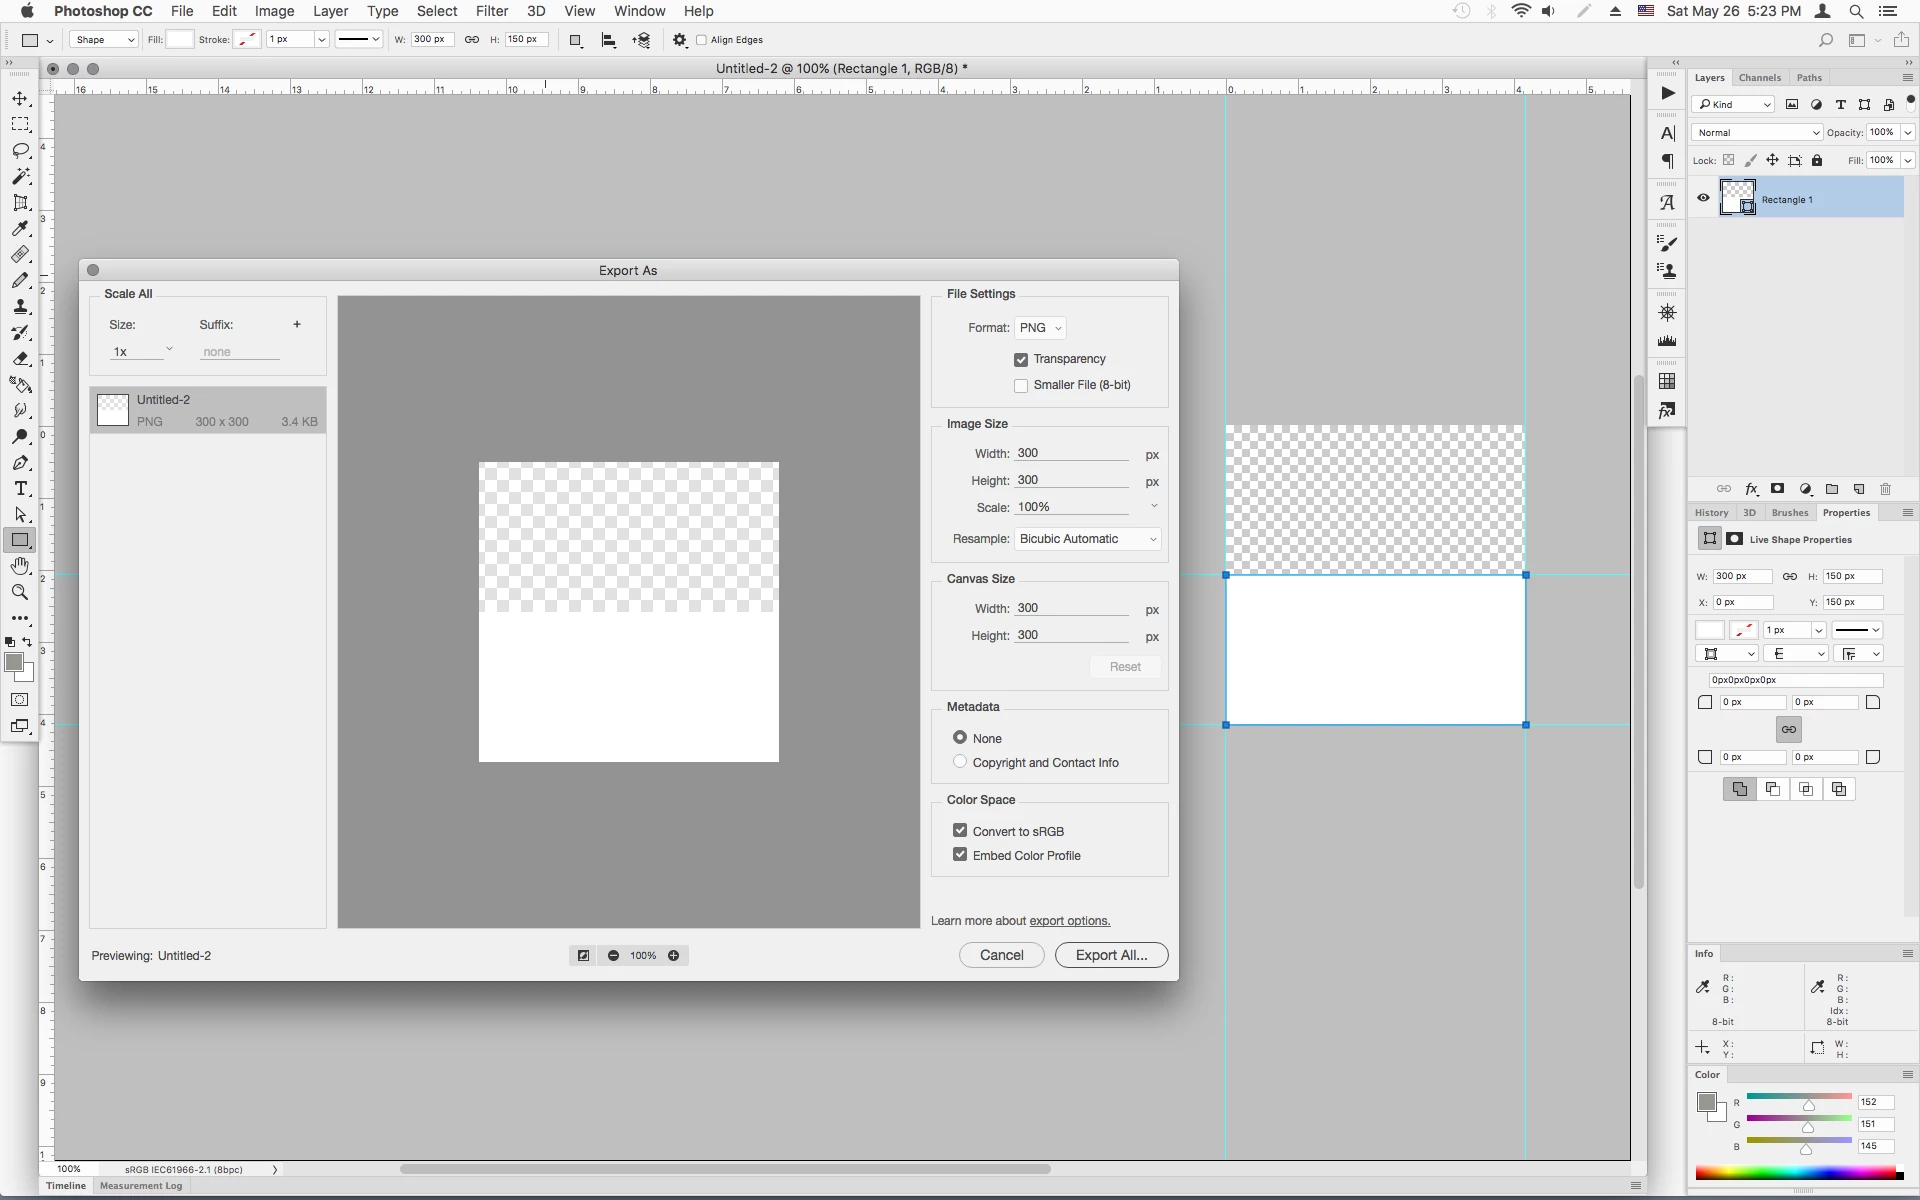Enable Smaller File (8-bit) option

[x=1021, y=386]
